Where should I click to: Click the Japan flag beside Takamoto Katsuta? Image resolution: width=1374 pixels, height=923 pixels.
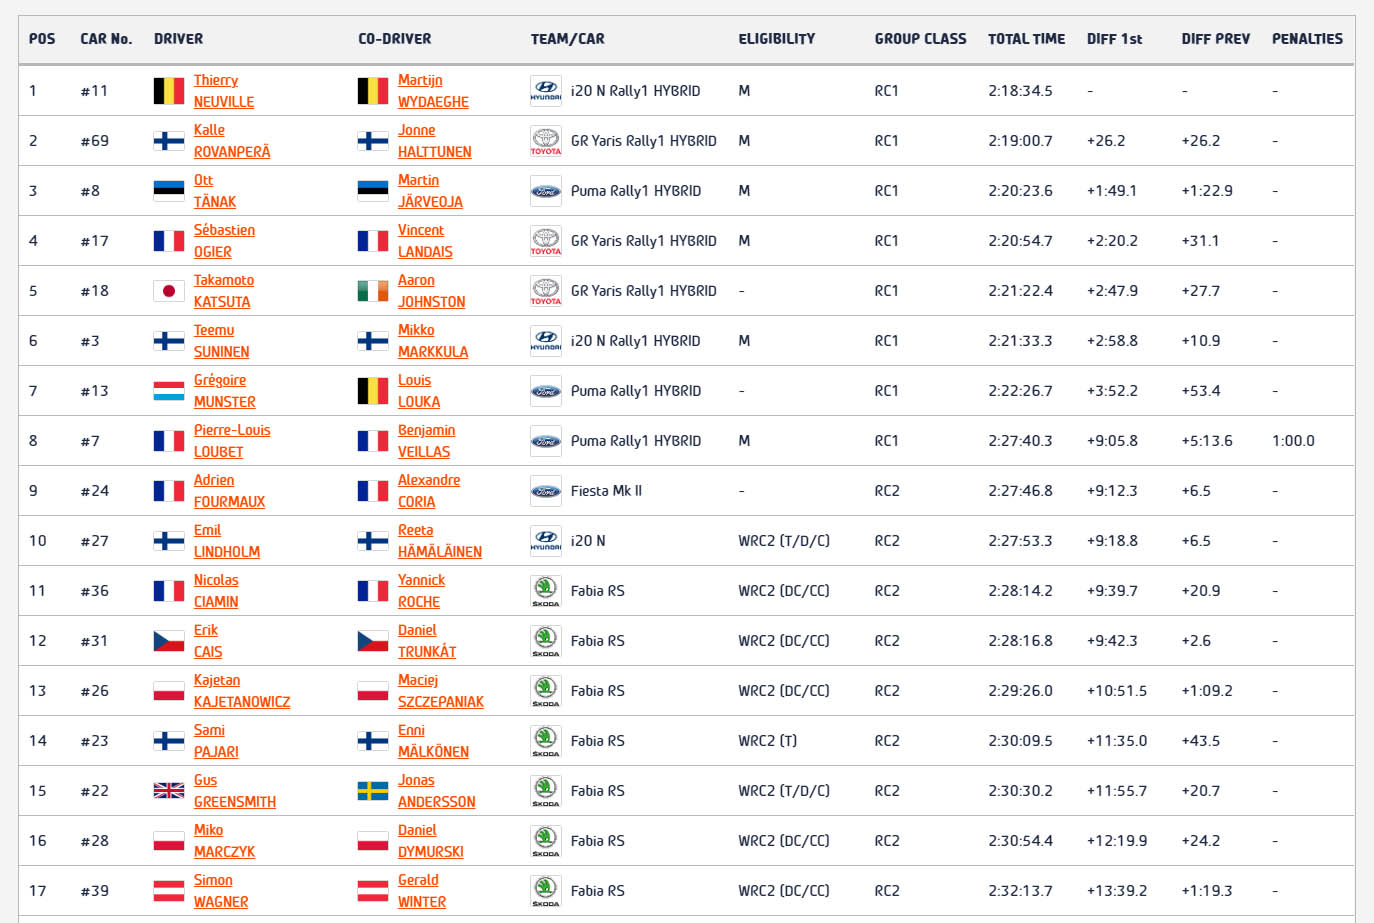coord(168,291)
